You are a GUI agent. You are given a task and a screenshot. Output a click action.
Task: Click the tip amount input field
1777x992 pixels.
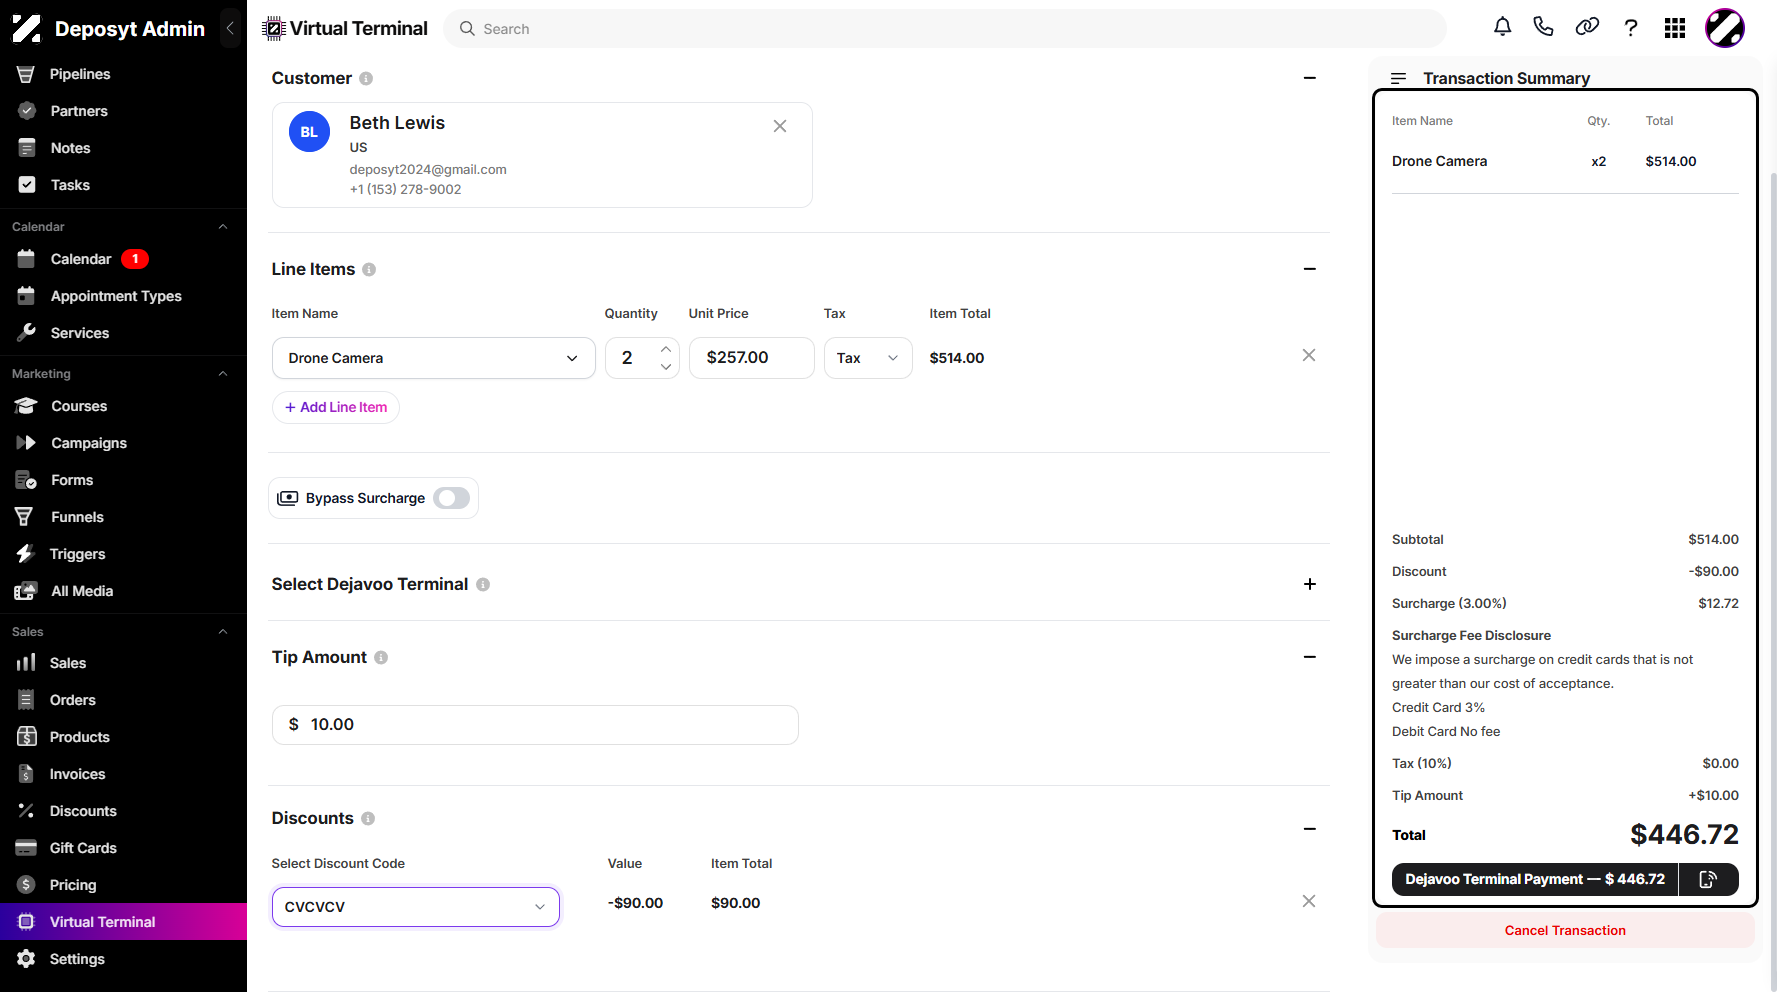pyautogui.click(x=535, y=725)
